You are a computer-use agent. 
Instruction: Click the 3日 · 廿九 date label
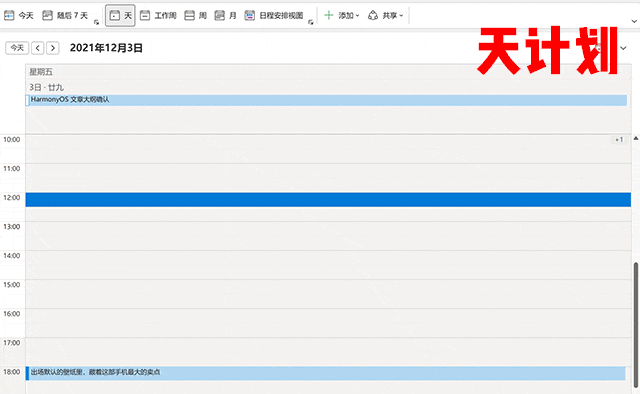46,87
